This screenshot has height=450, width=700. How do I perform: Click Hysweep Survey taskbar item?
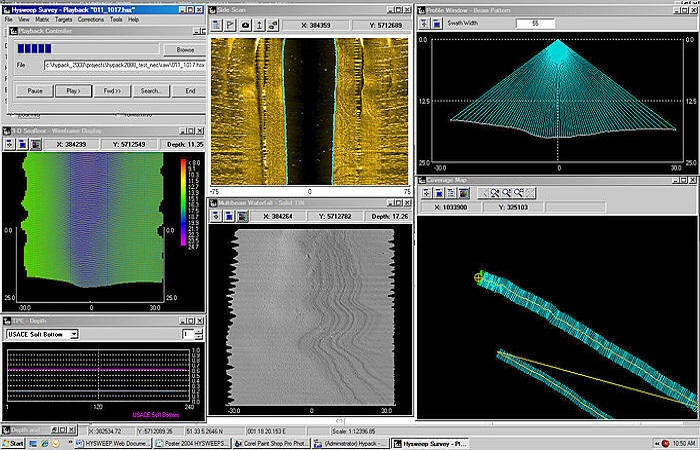(x=430, y=444)
